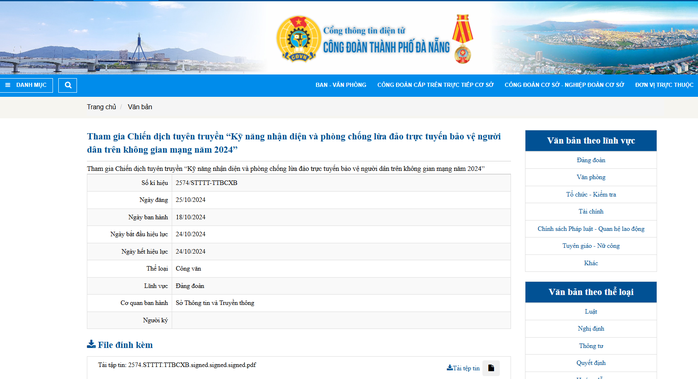Click Thể loại value Công văn
Screen dimensions: 698x379
pyautogui.click(x=188, y=269)
